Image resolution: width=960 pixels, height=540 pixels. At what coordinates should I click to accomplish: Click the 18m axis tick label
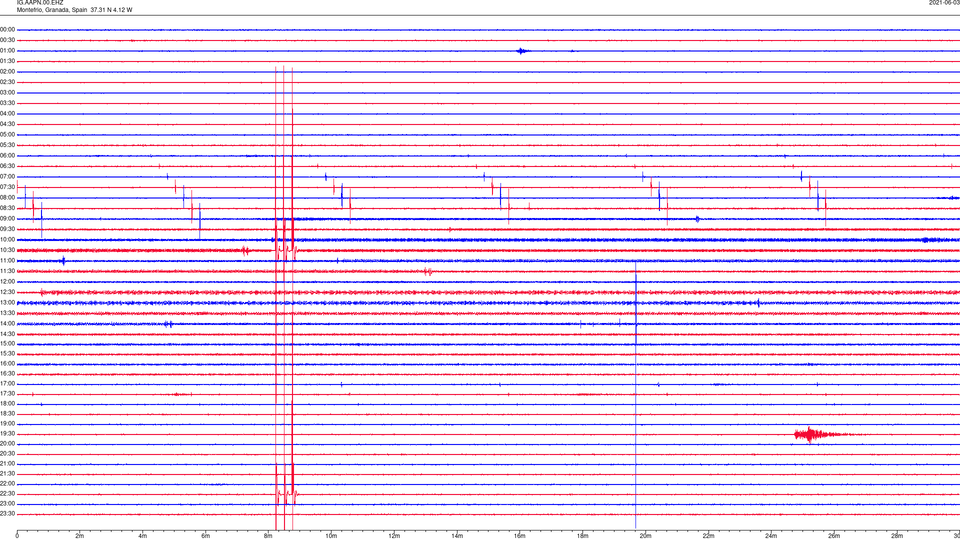click(582, 536)
